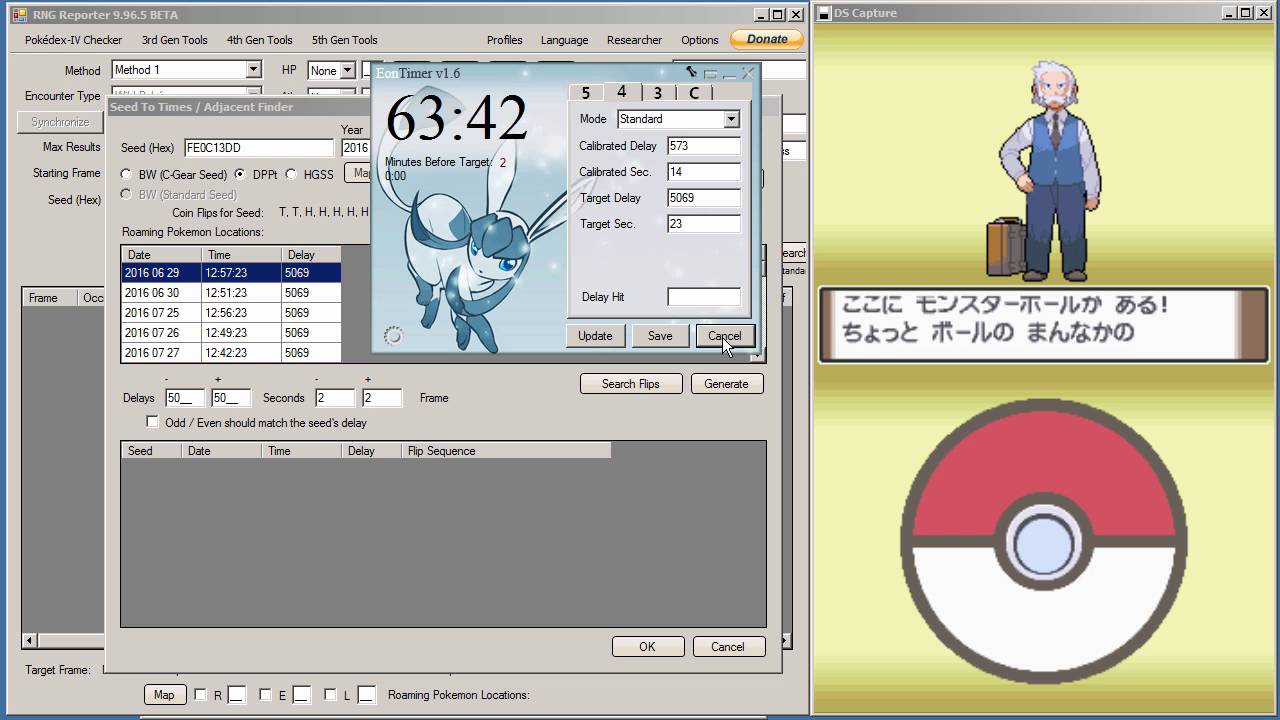Screen dimensions: 1280x720
Task: Switch to EonTimer tab 4
Action: pyautogui.click(x=621, y=91)
